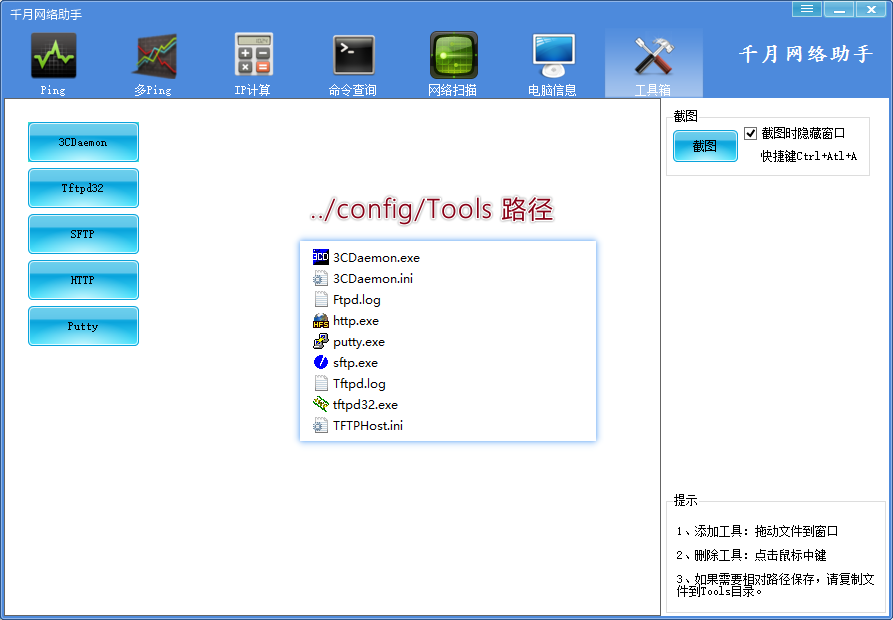Close the 千月网络助手 window
Screen dimensions: 893x620
[871, 9]
